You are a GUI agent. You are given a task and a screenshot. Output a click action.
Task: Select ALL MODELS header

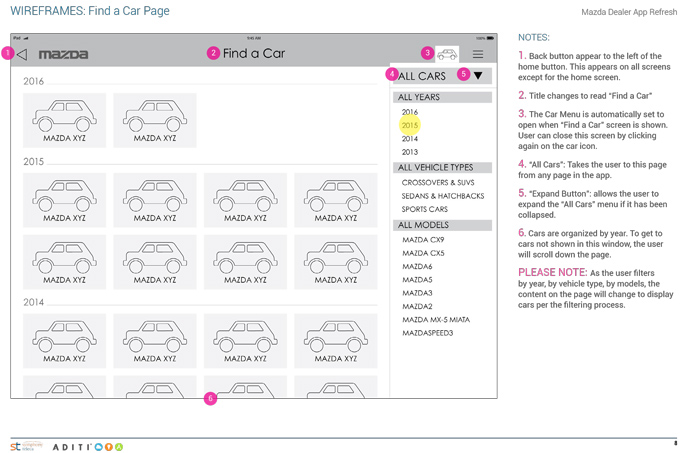point(442,225)
